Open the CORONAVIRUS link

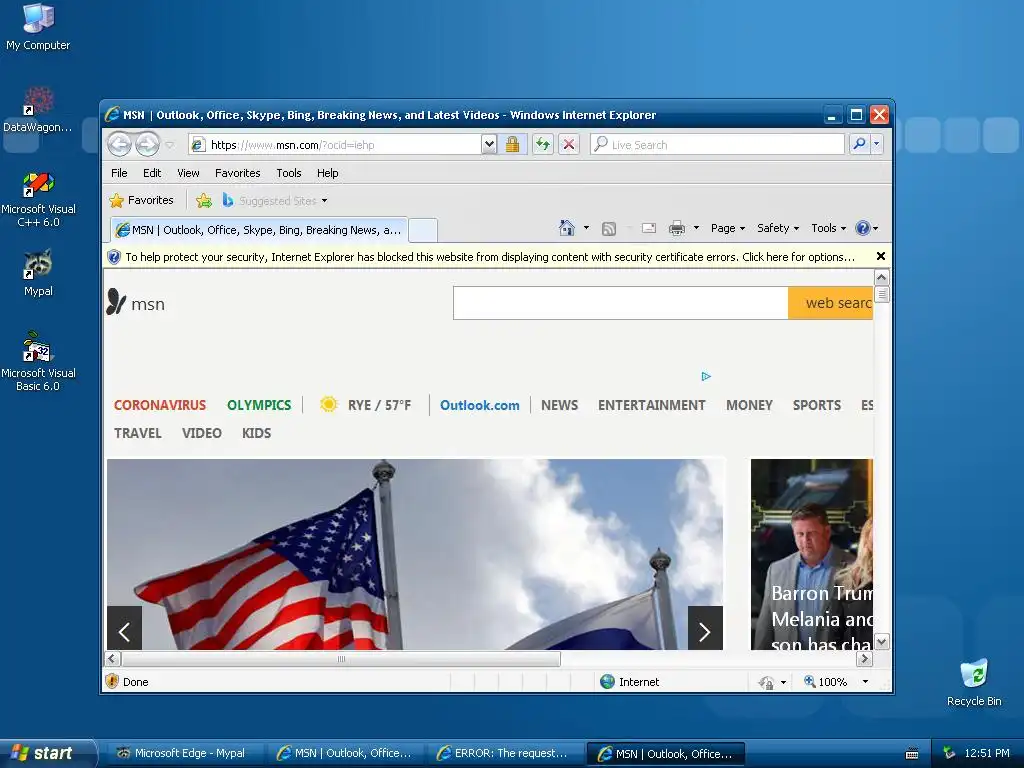(160, 405)
